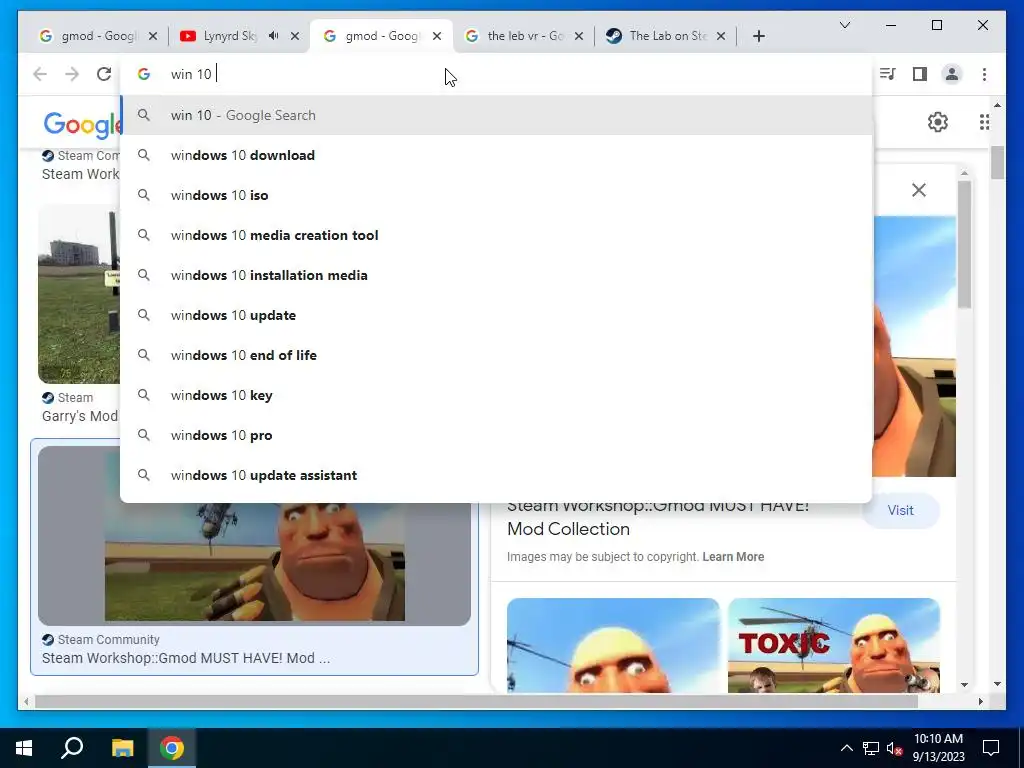Open 'Steam Workshop::Gmod MUST HAVE! Mod ...' result

(185, 658)
